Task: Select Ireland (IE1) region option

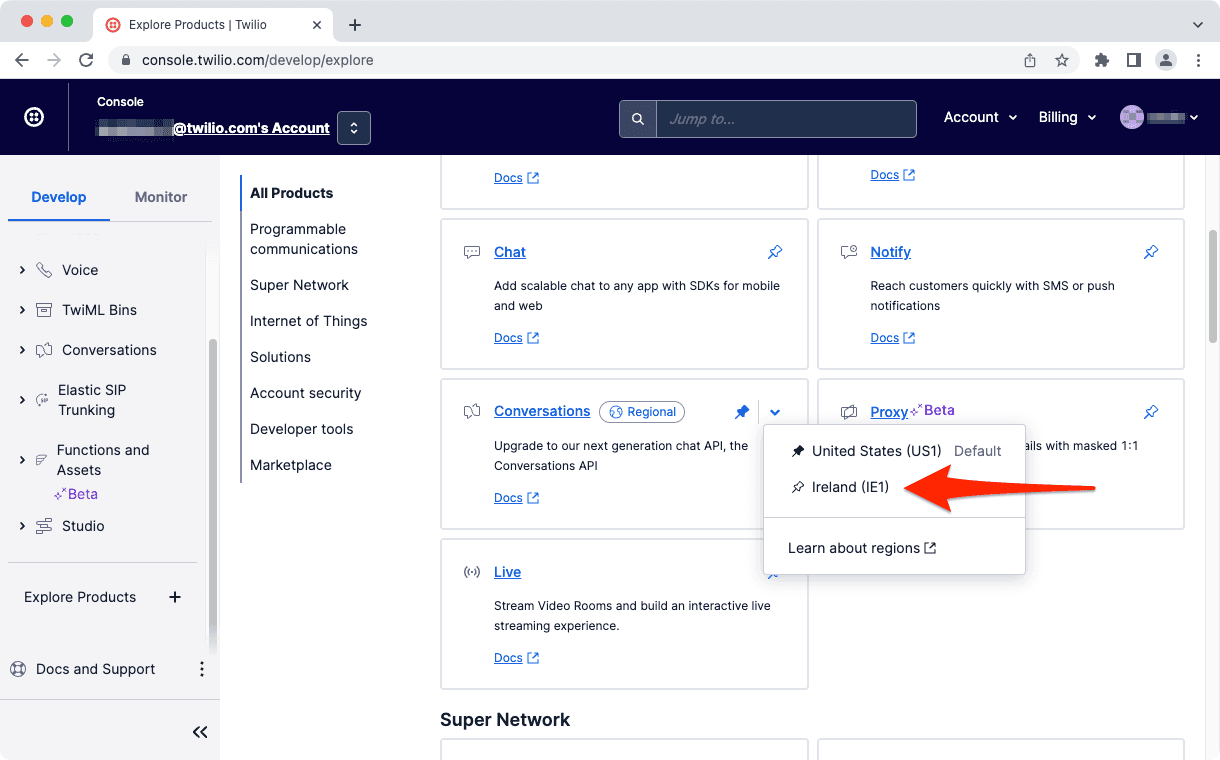Action: click(x=850, y=487)
